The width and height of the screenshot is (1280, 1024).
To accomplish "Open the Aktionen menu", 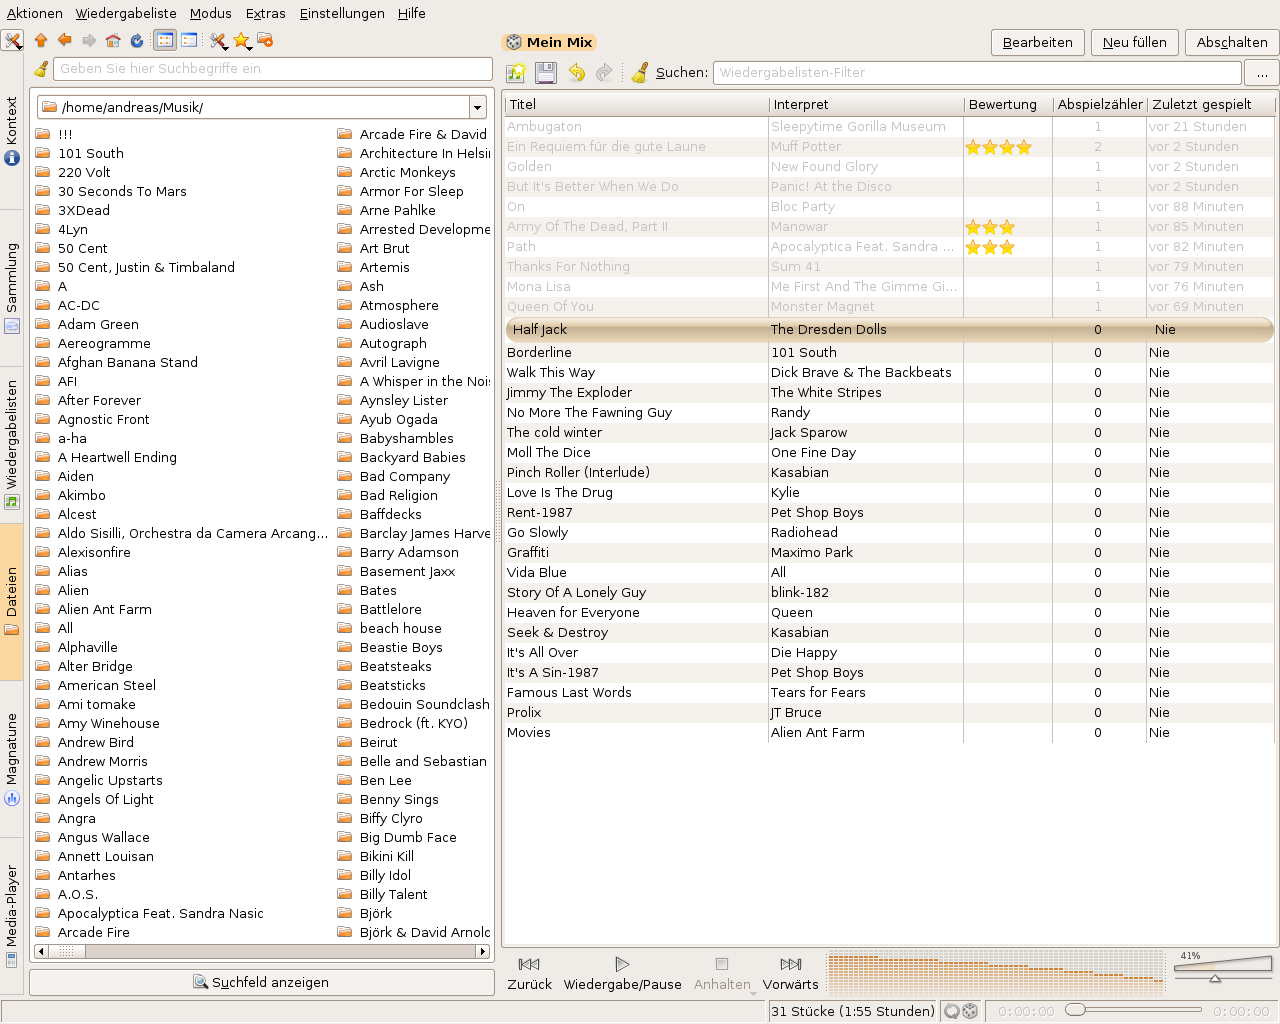I will (x=34, y=13).
